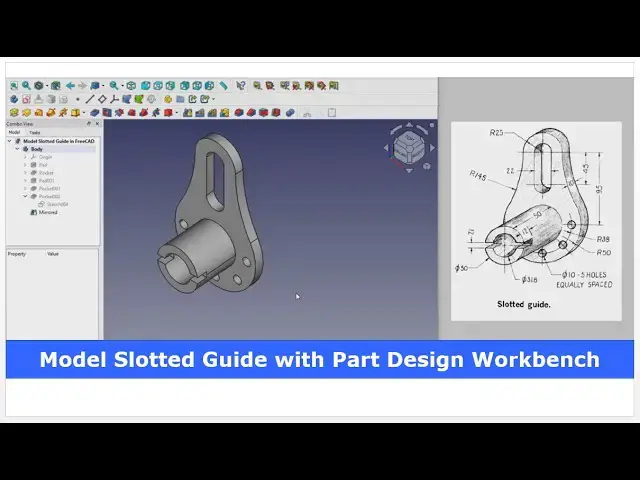Collapse the Body tree node
Viewport: 640px width, 480px height.
coord(18,149)
